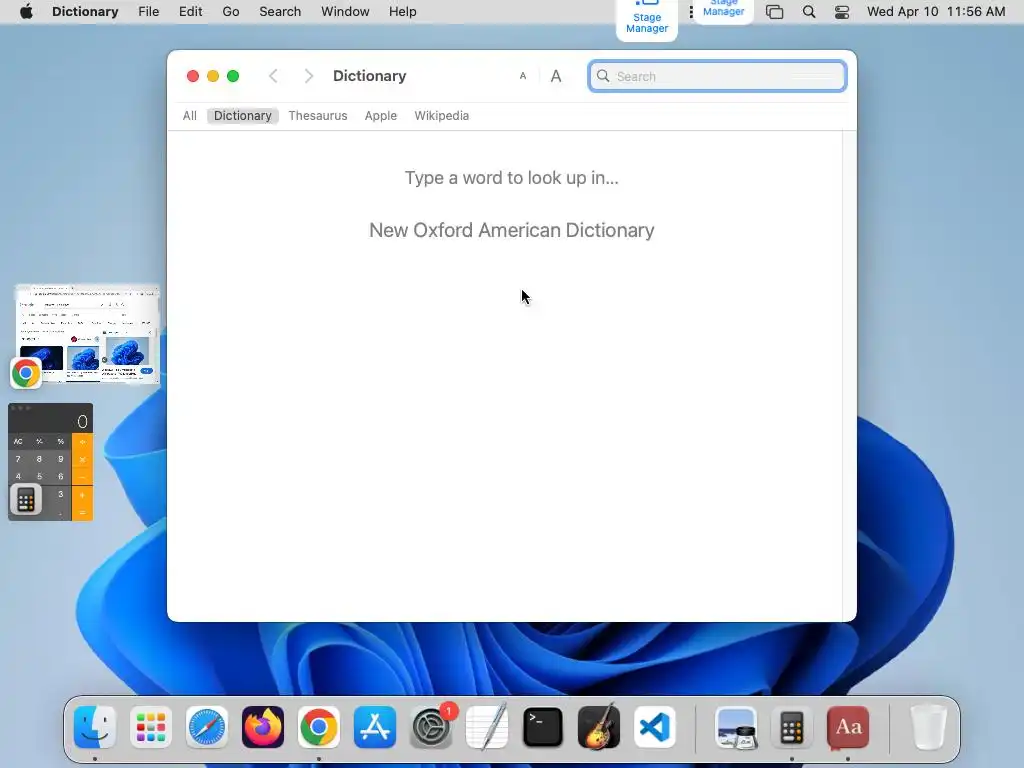Launch Firefox from the Dock
This screenshot has height=768, width=1024.
point(263,727)
